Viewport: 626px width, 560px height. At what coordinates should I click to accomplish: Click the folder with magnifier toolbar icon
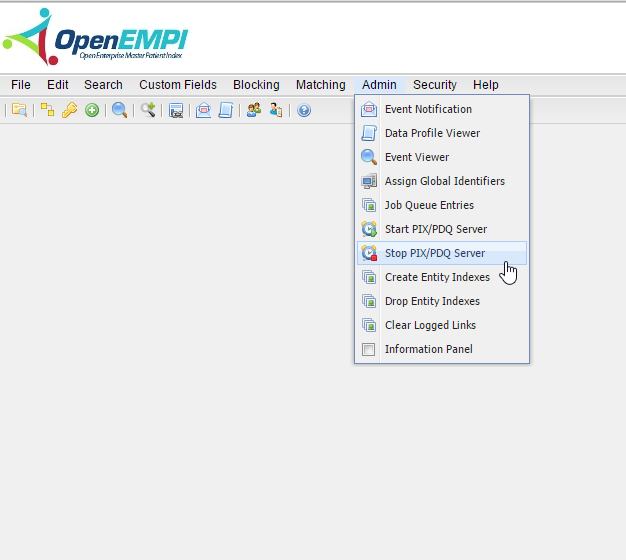point(19,110)
